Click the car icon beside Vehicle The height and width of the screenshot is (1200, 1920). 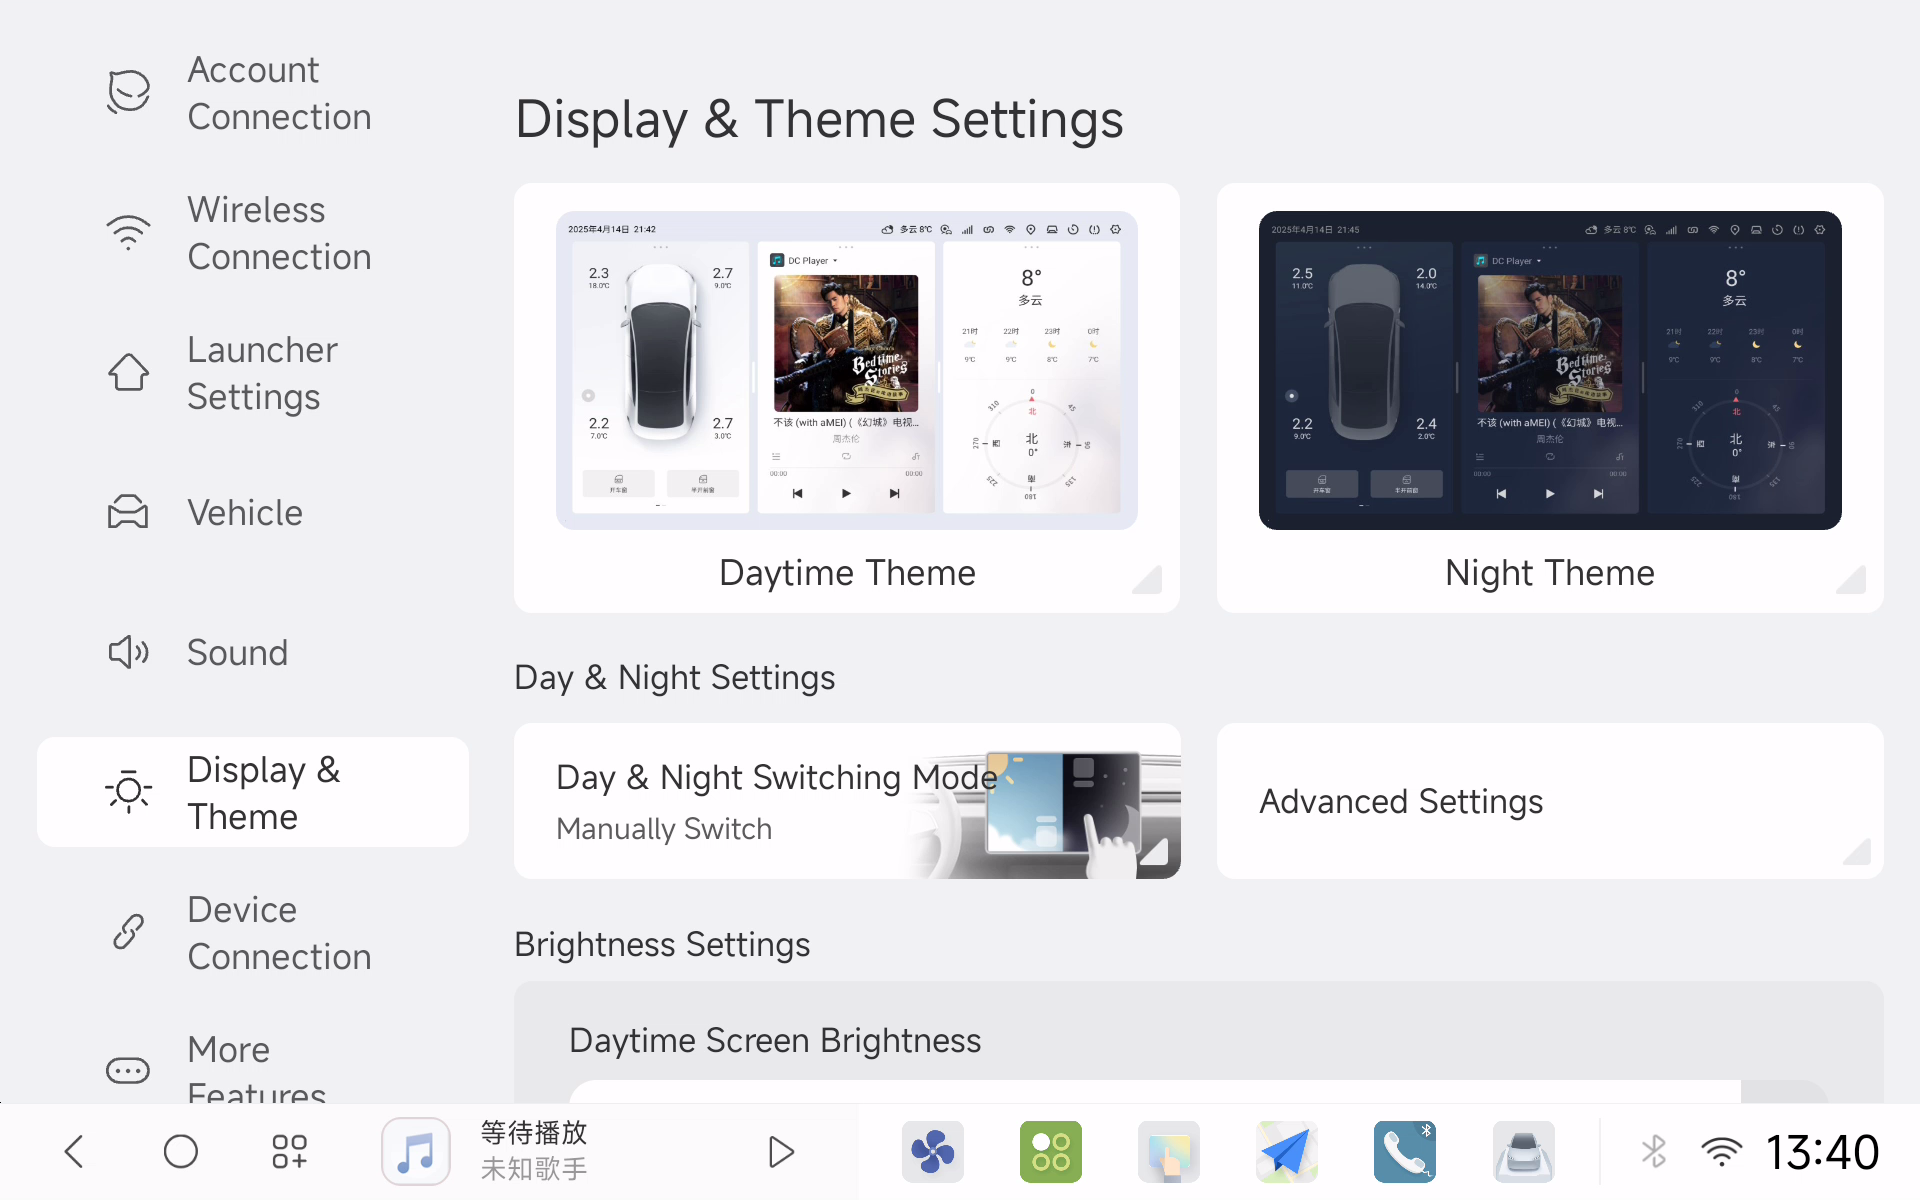[129, 512]
